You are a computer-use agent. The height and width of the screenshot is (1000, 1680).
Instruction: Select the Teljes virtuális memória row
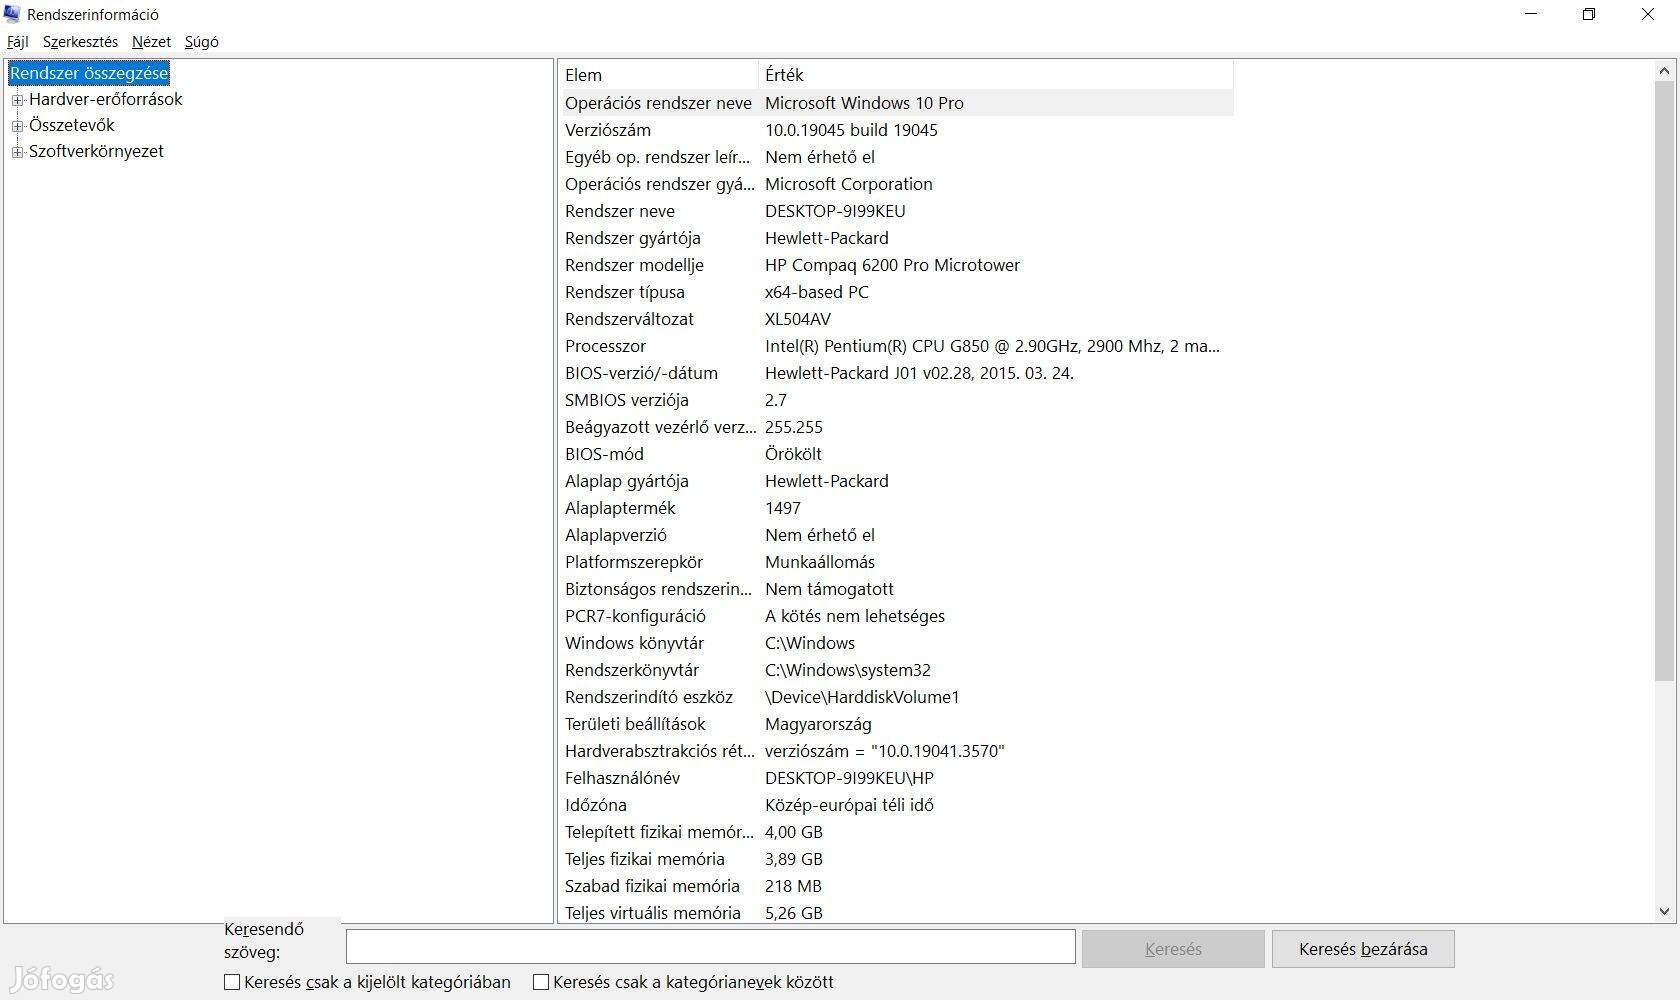click(897, 913)
